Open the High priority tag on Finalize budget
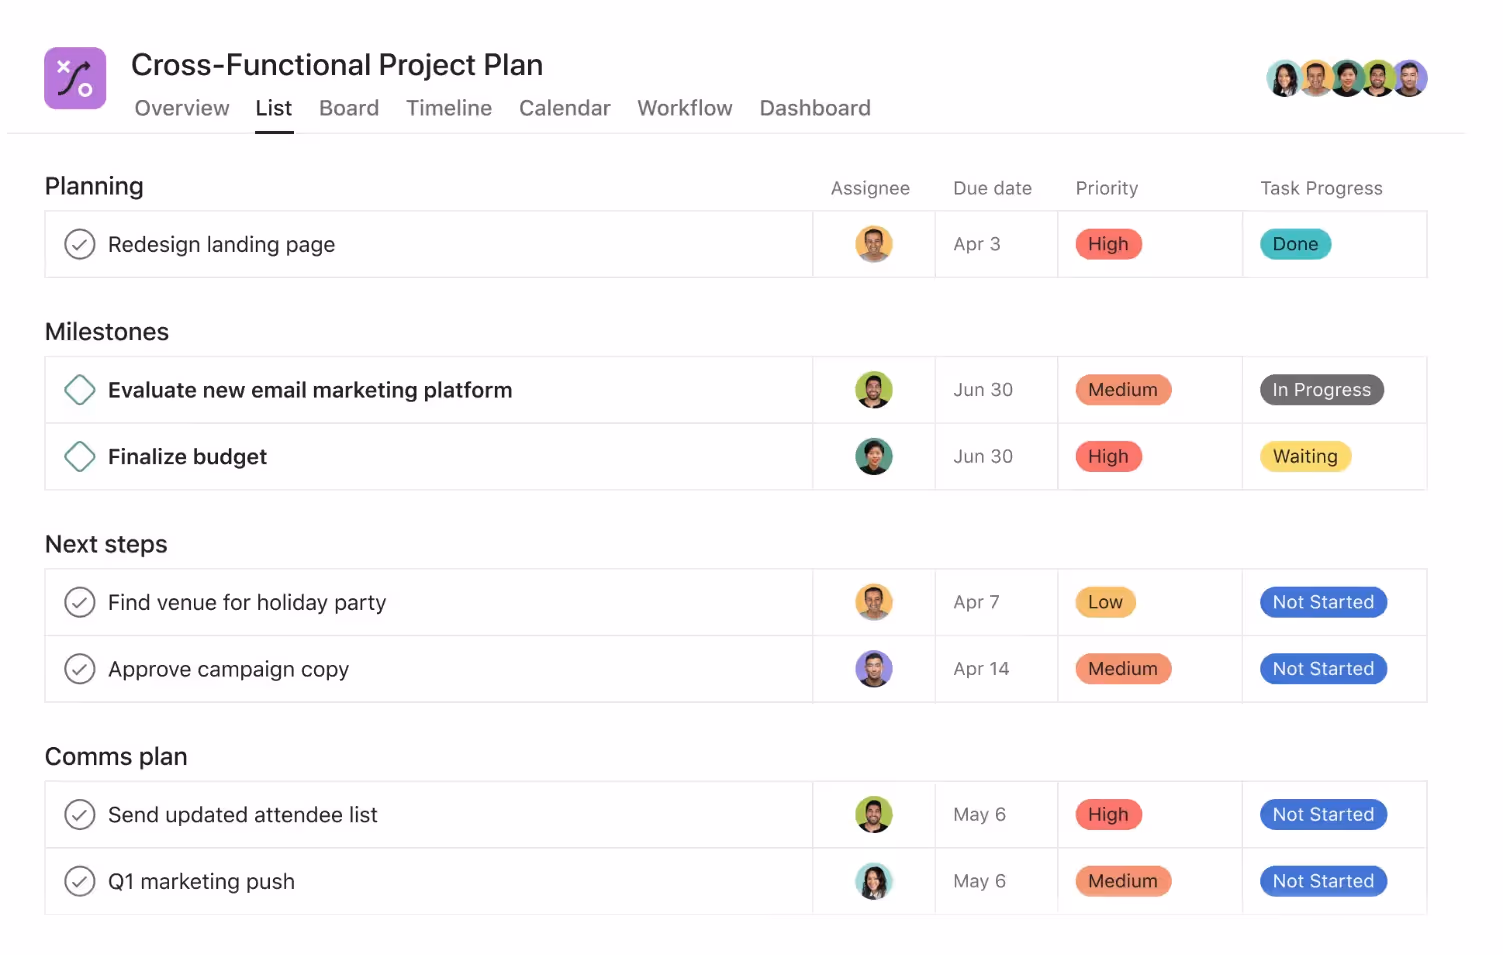 pos(1108,456)
